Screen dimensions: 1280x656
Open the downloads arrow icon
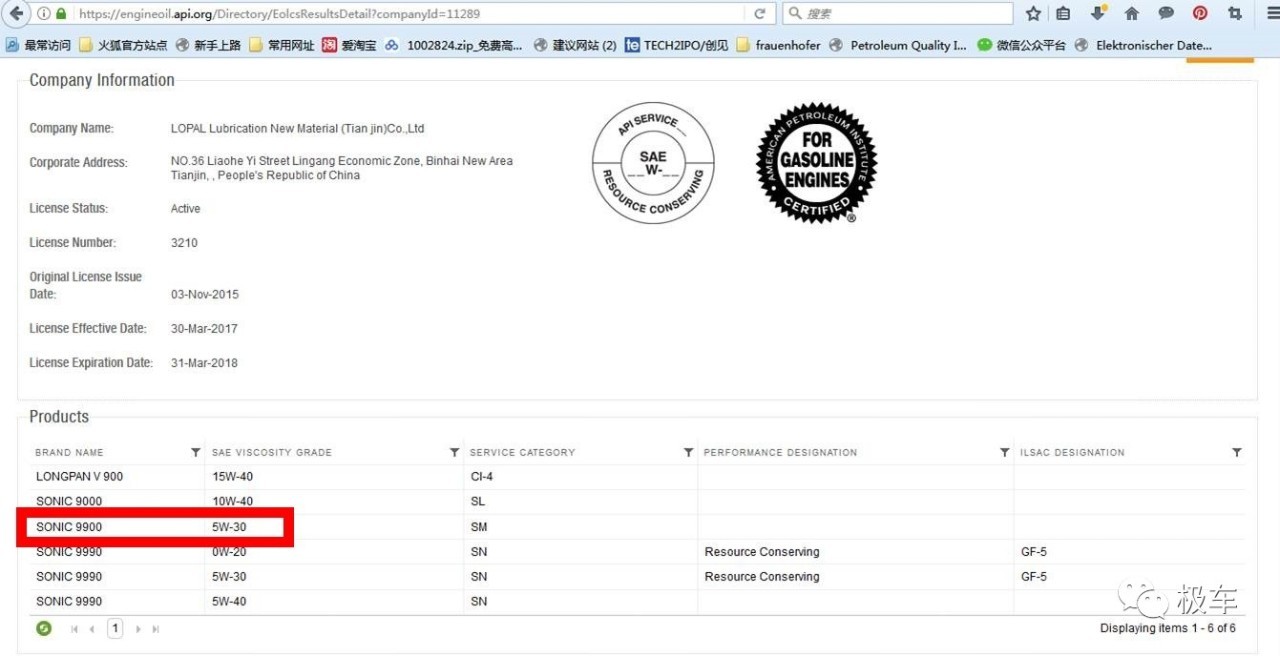click(1097, 13)
